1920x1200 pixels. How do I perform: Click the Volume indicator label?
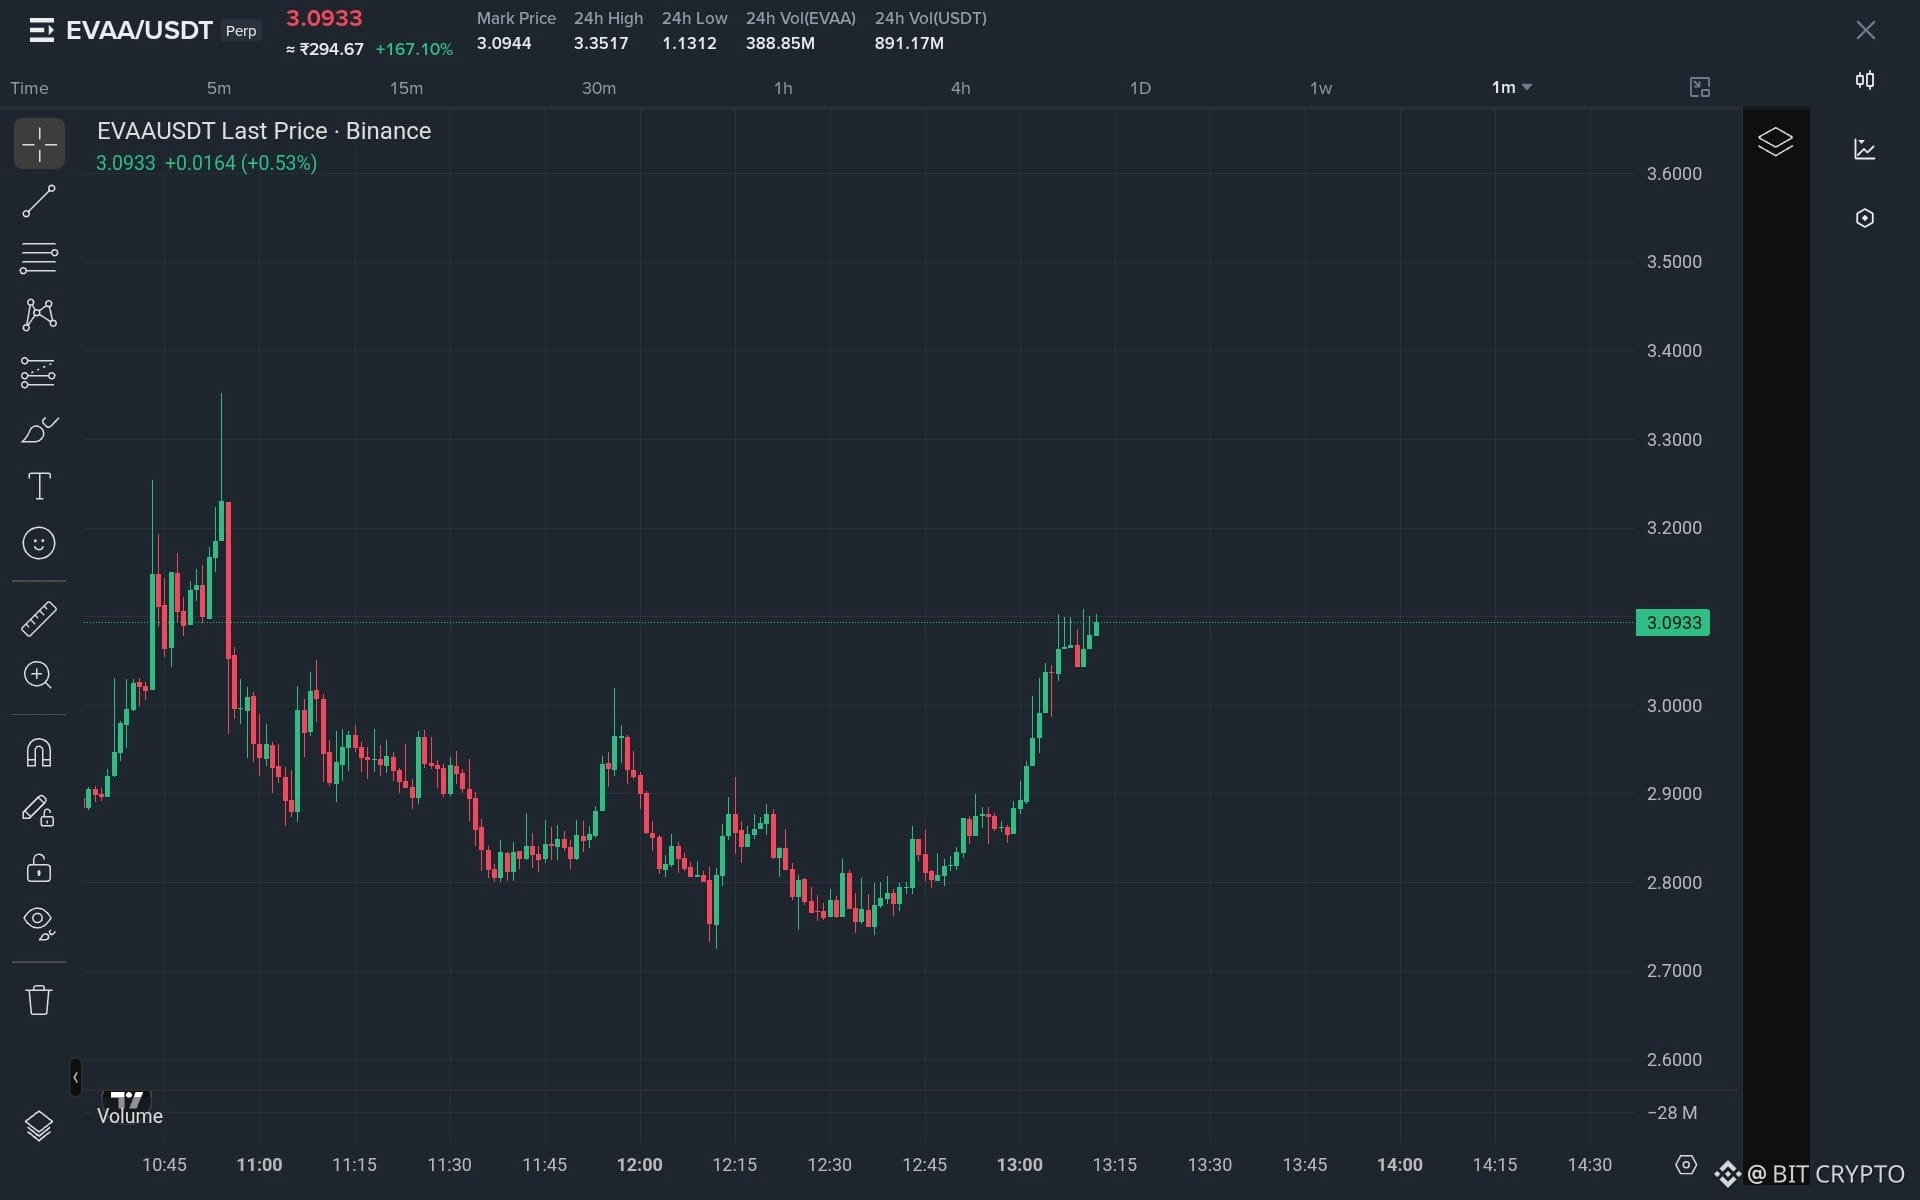click(130, 1116)
